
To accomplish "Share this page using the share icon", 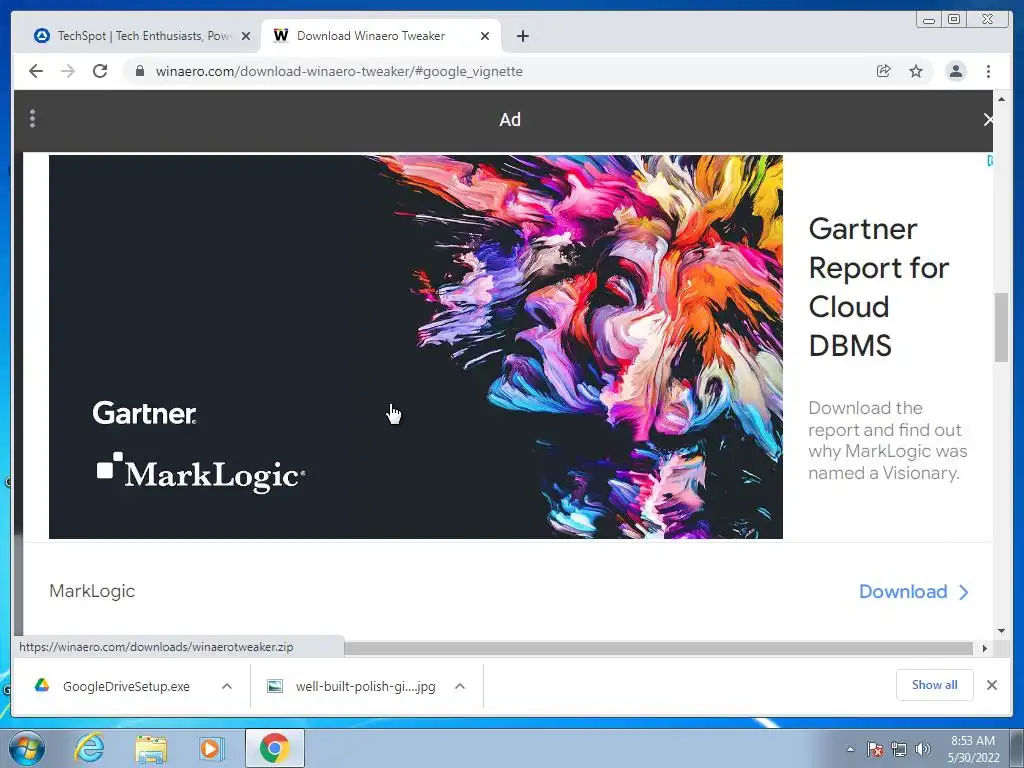I will [884, 71].
